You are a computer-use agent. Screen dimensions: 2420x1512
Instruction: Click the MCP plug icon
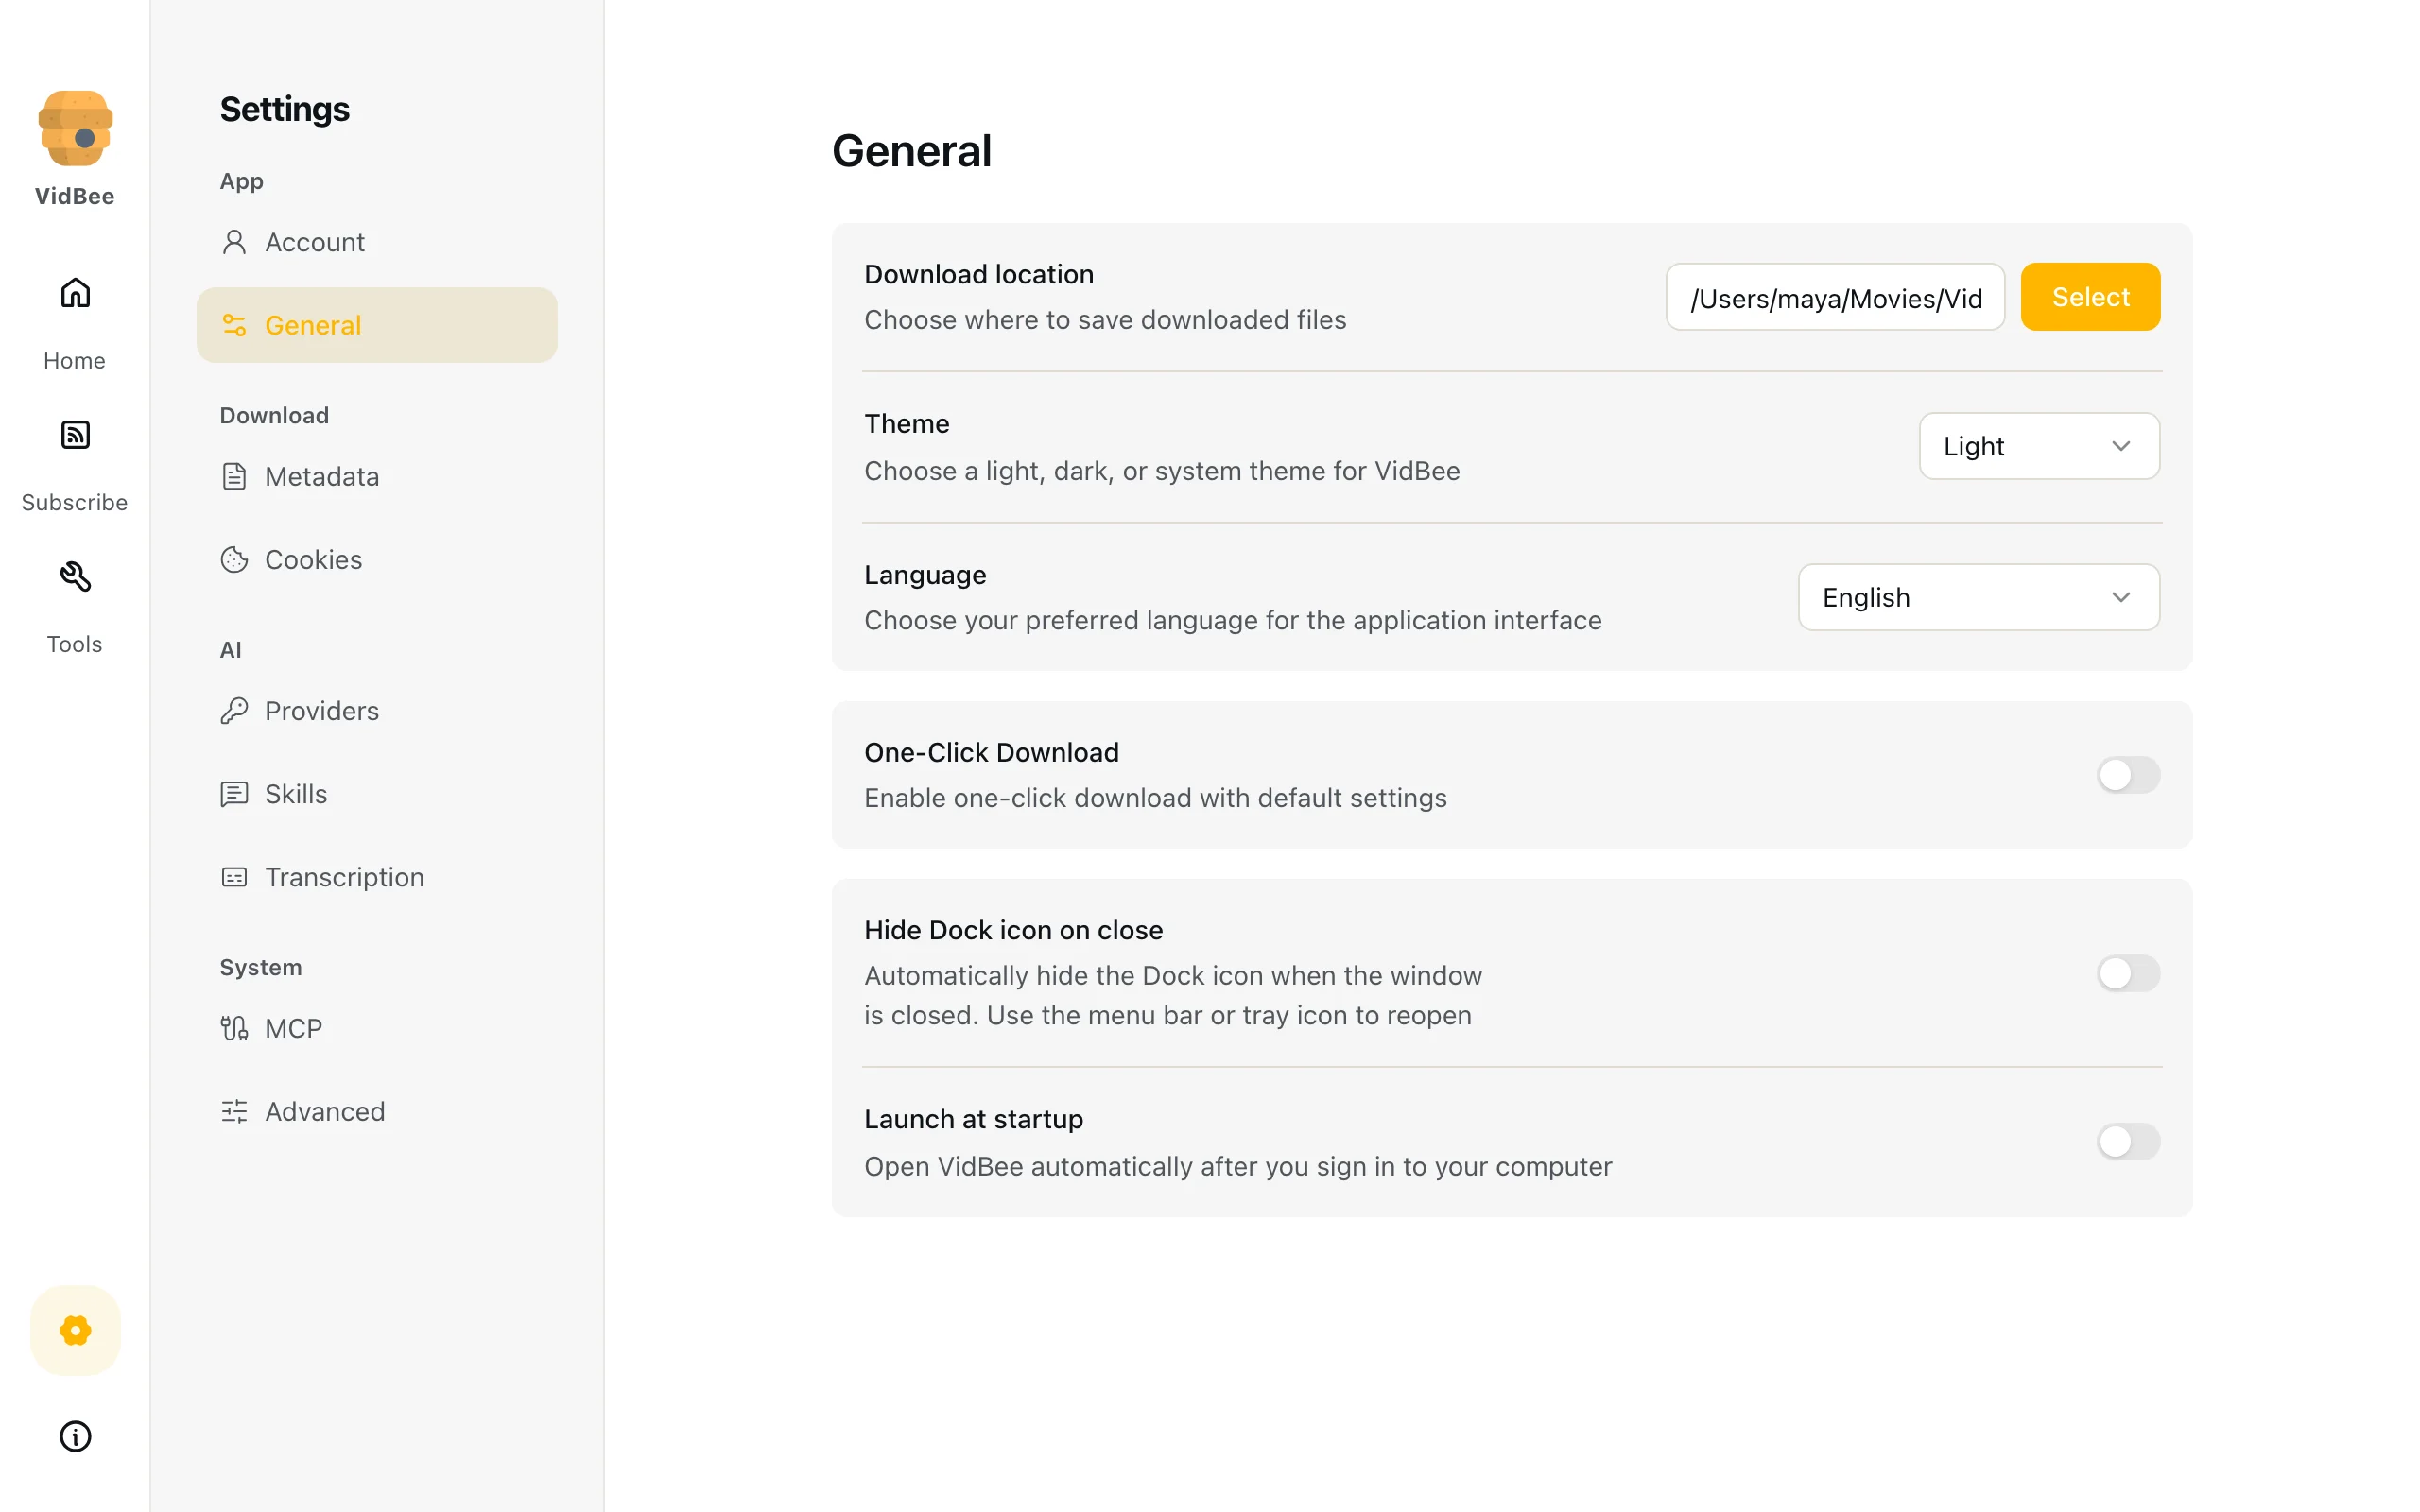click(x=234, y=1028)
